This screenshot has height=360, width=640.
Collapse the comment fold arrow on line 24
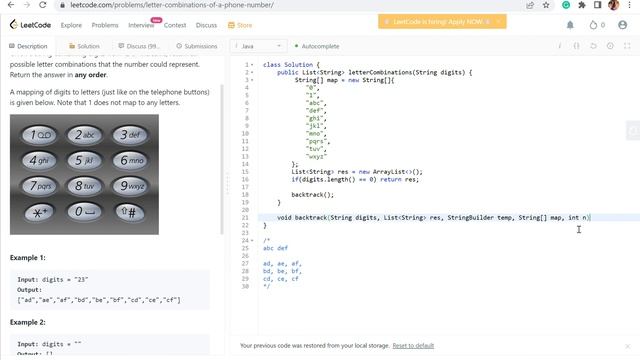click(x=252, y=240)
